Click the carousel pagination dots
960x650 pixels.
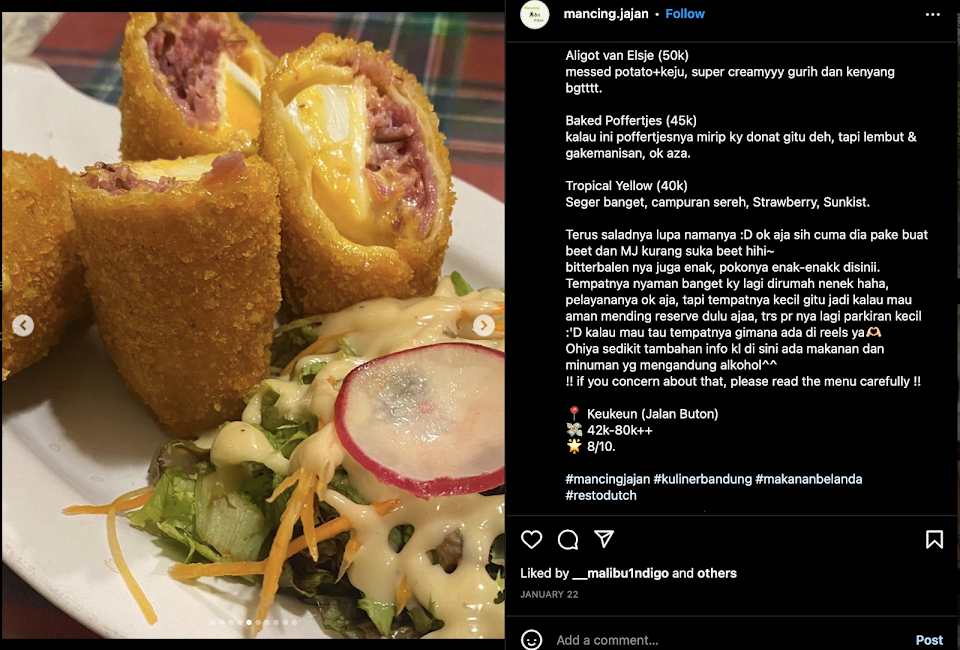(253, 622)
